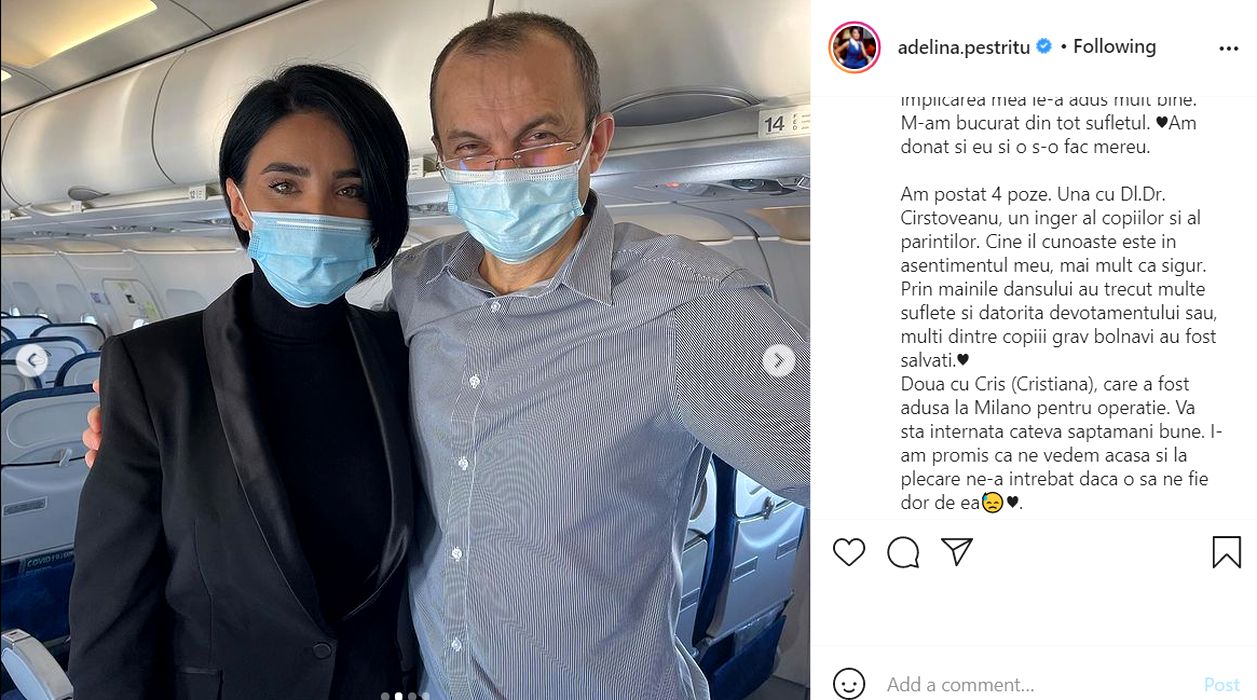The image size is (1257, 700).
Task: Select the third carousel indicator dot
Action: [x=412, y=696]
